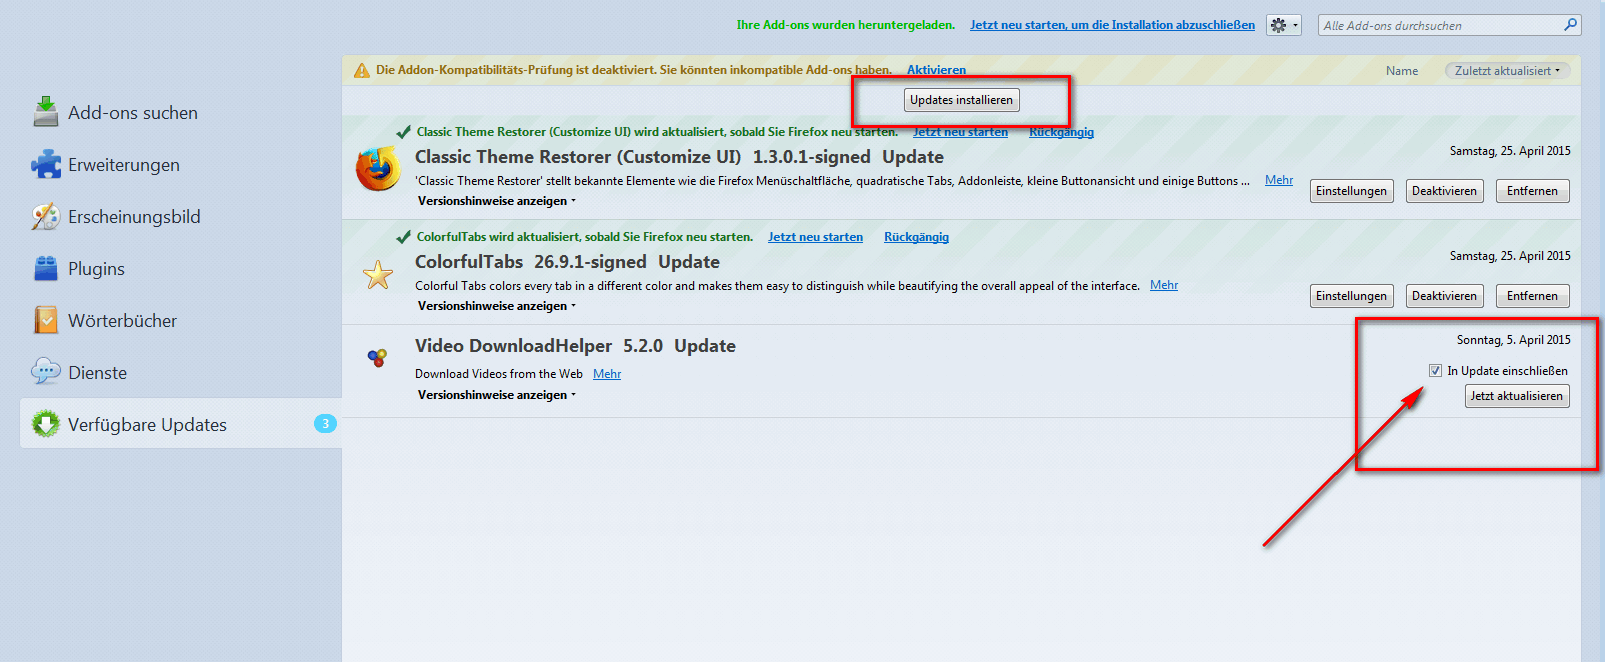Expand Versionshinweise for Classic Theme Restorer

pos(497,201)
